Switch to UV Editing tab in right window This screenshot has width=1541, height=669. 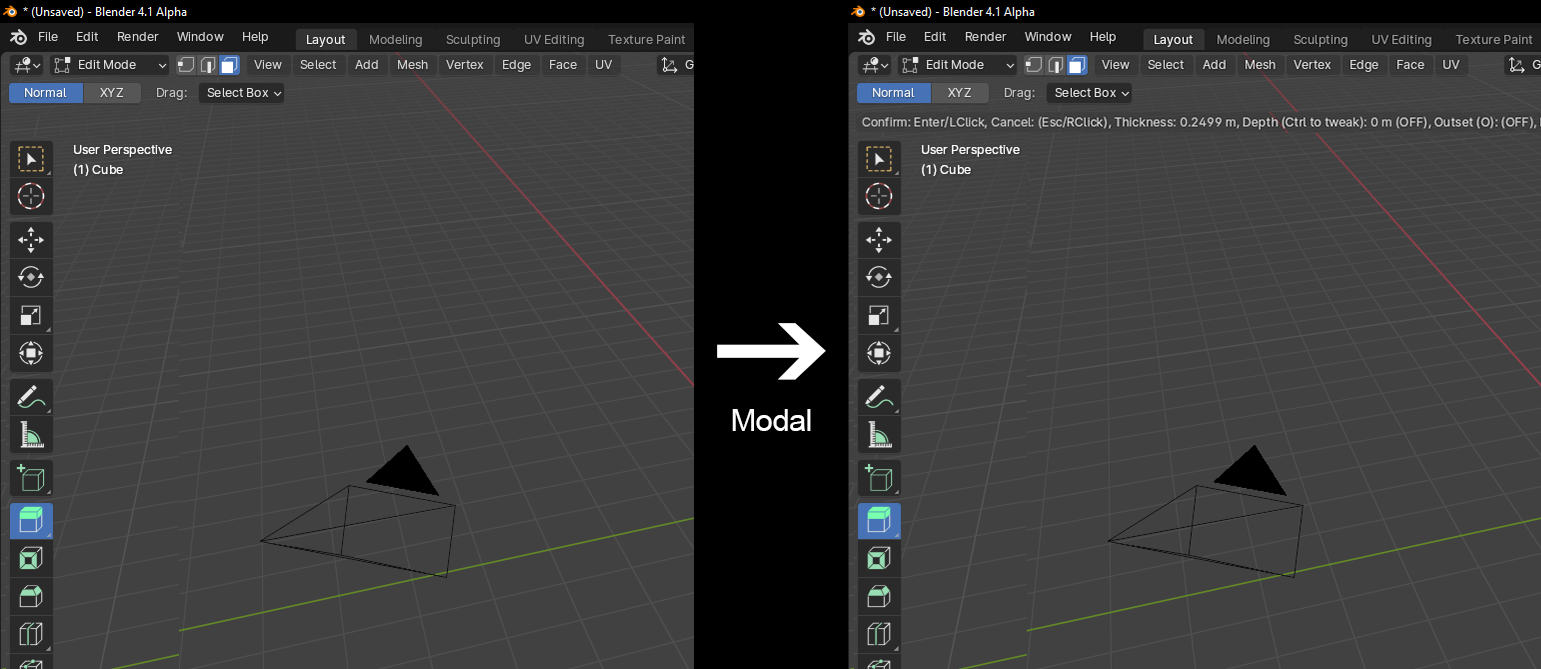[x=1402, y=40]
